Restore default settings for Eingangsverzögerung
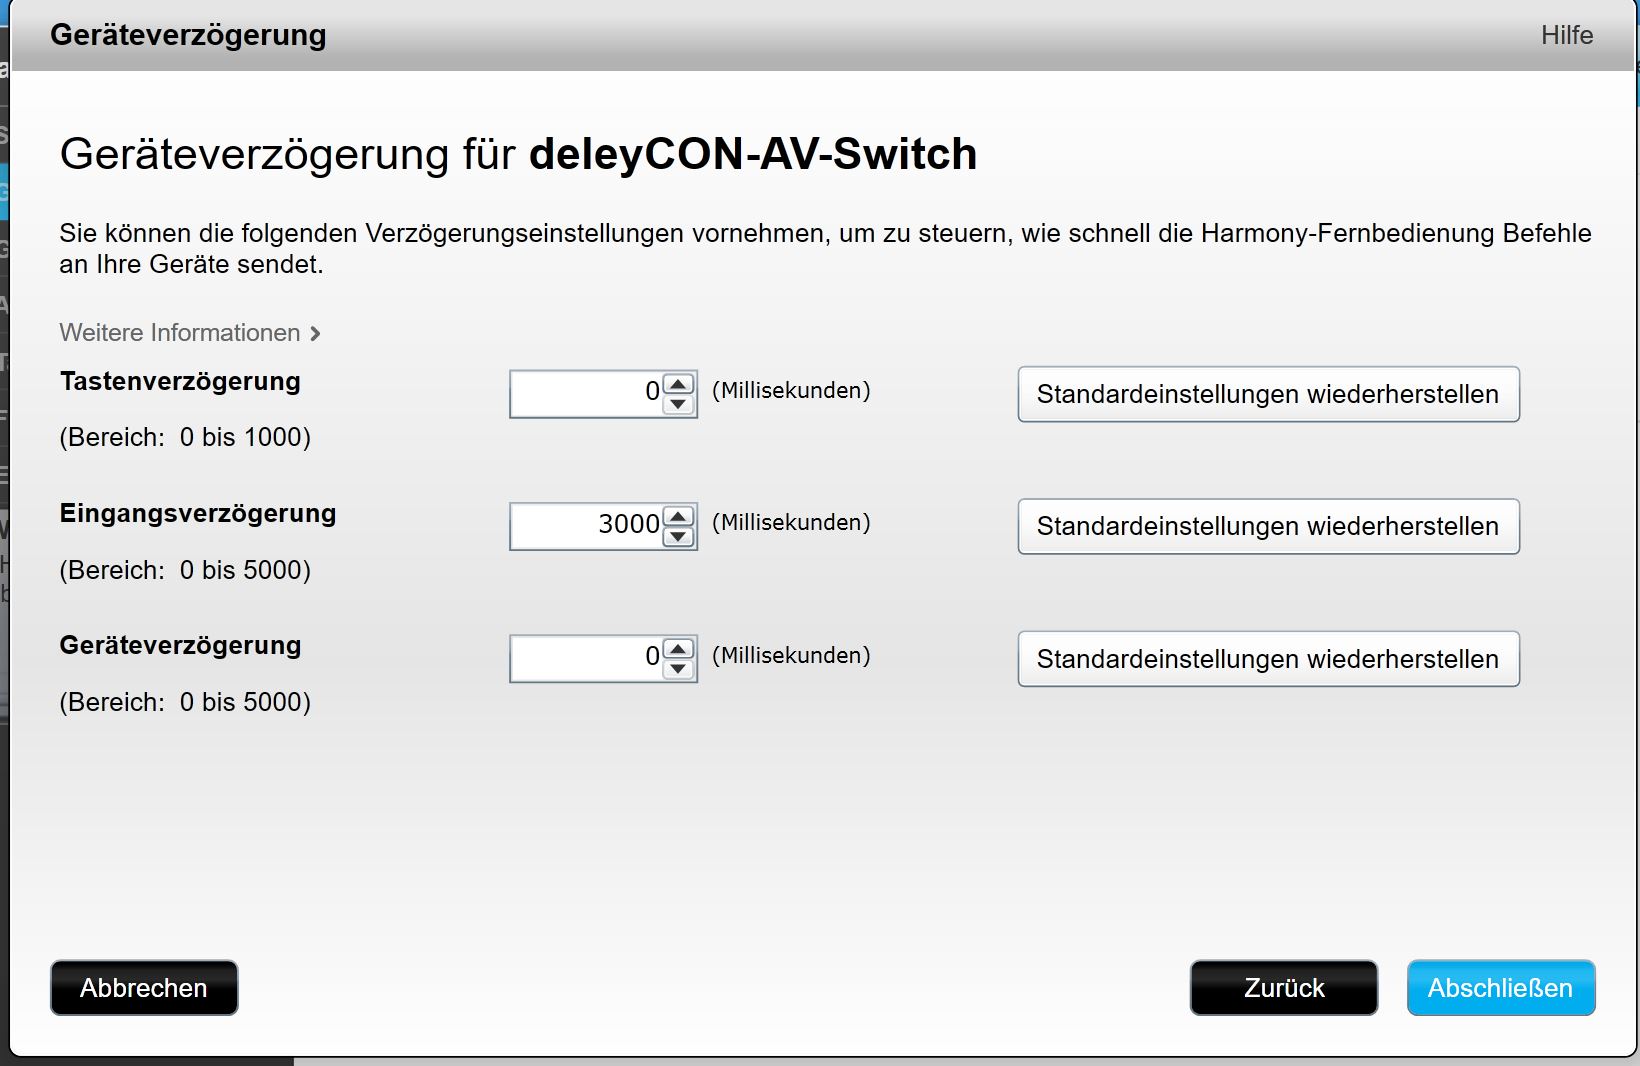Screen dimensions: 1640x1066 click(1268, 526)
